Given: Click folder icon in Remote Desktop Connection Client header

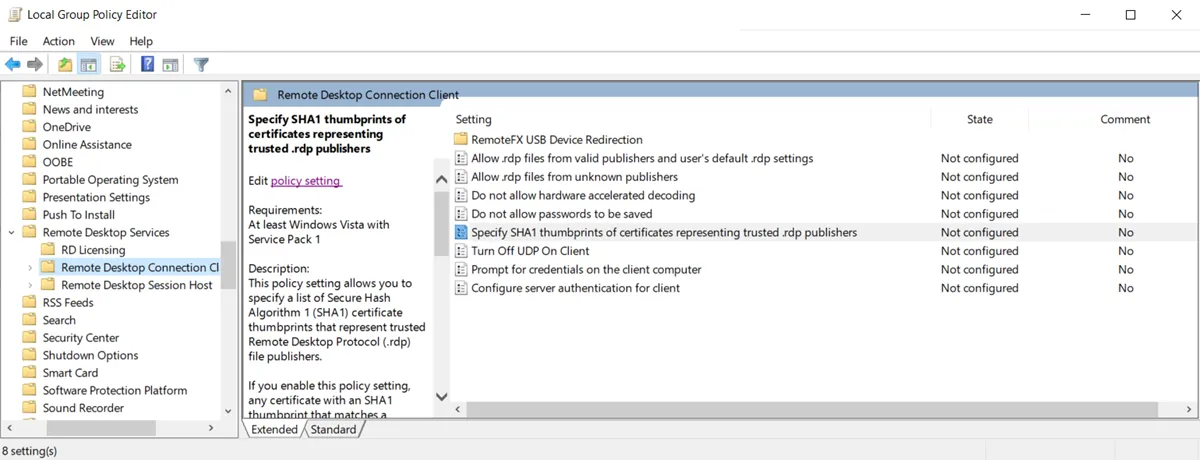Looking at the screenshot, I should coord(260,95).
